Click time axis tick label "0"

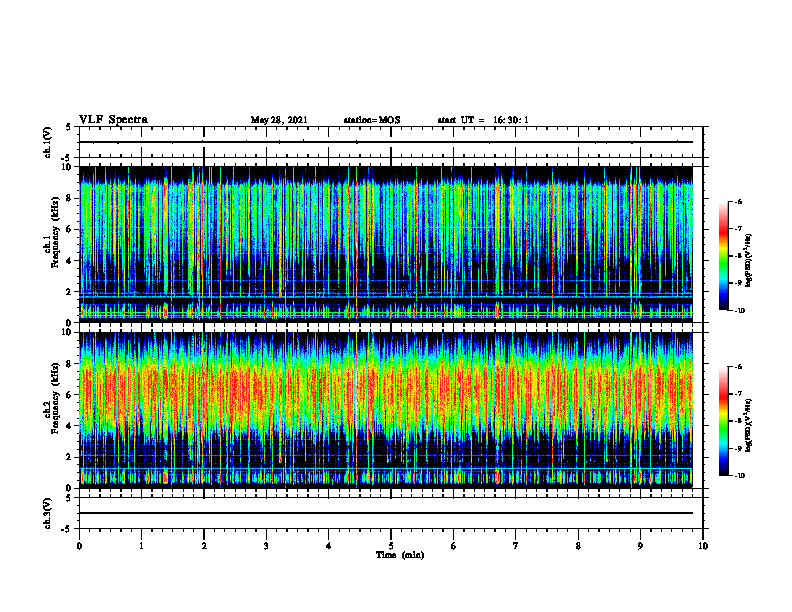pyautogui.click(x=79, y=546)
